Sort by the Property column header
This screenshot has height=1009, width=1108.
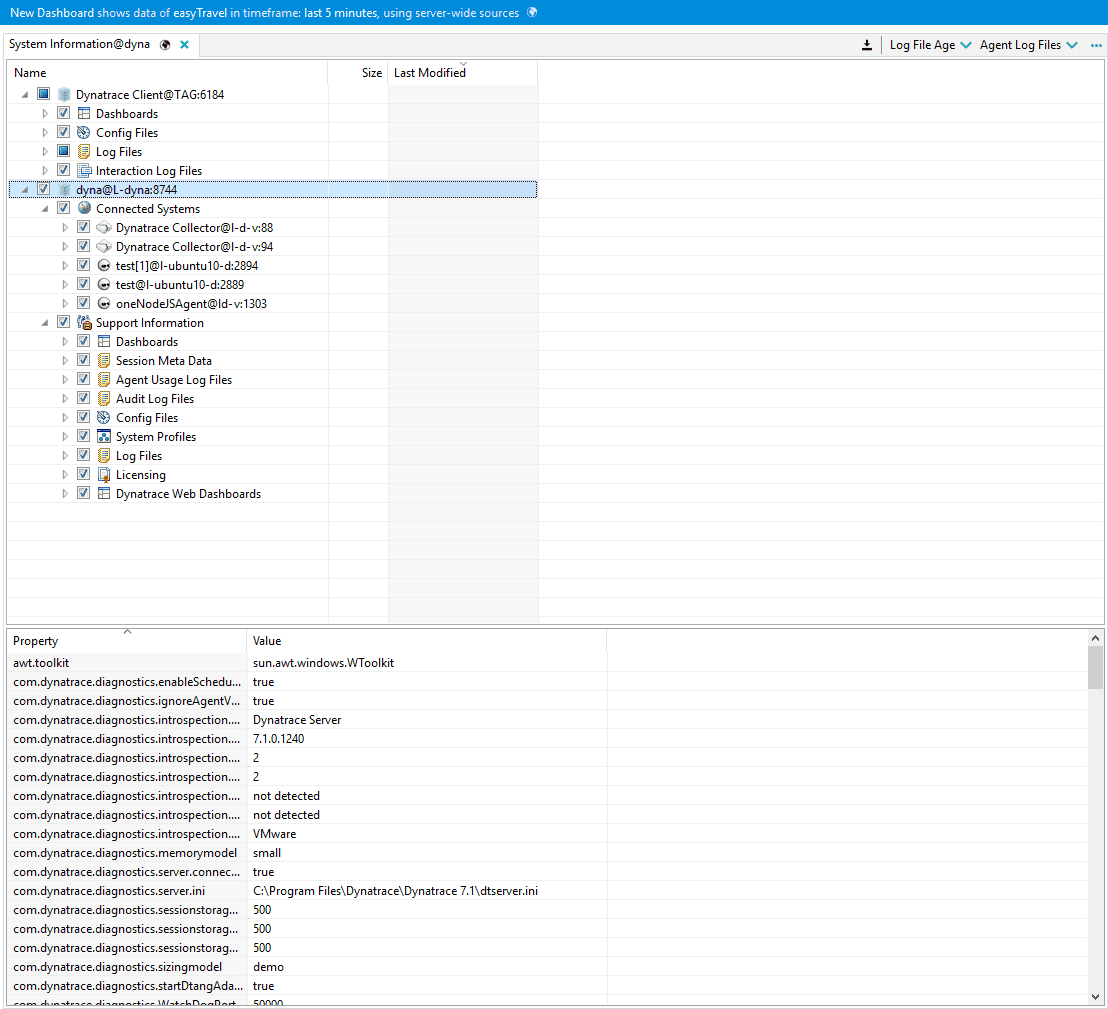coord(127,641)
